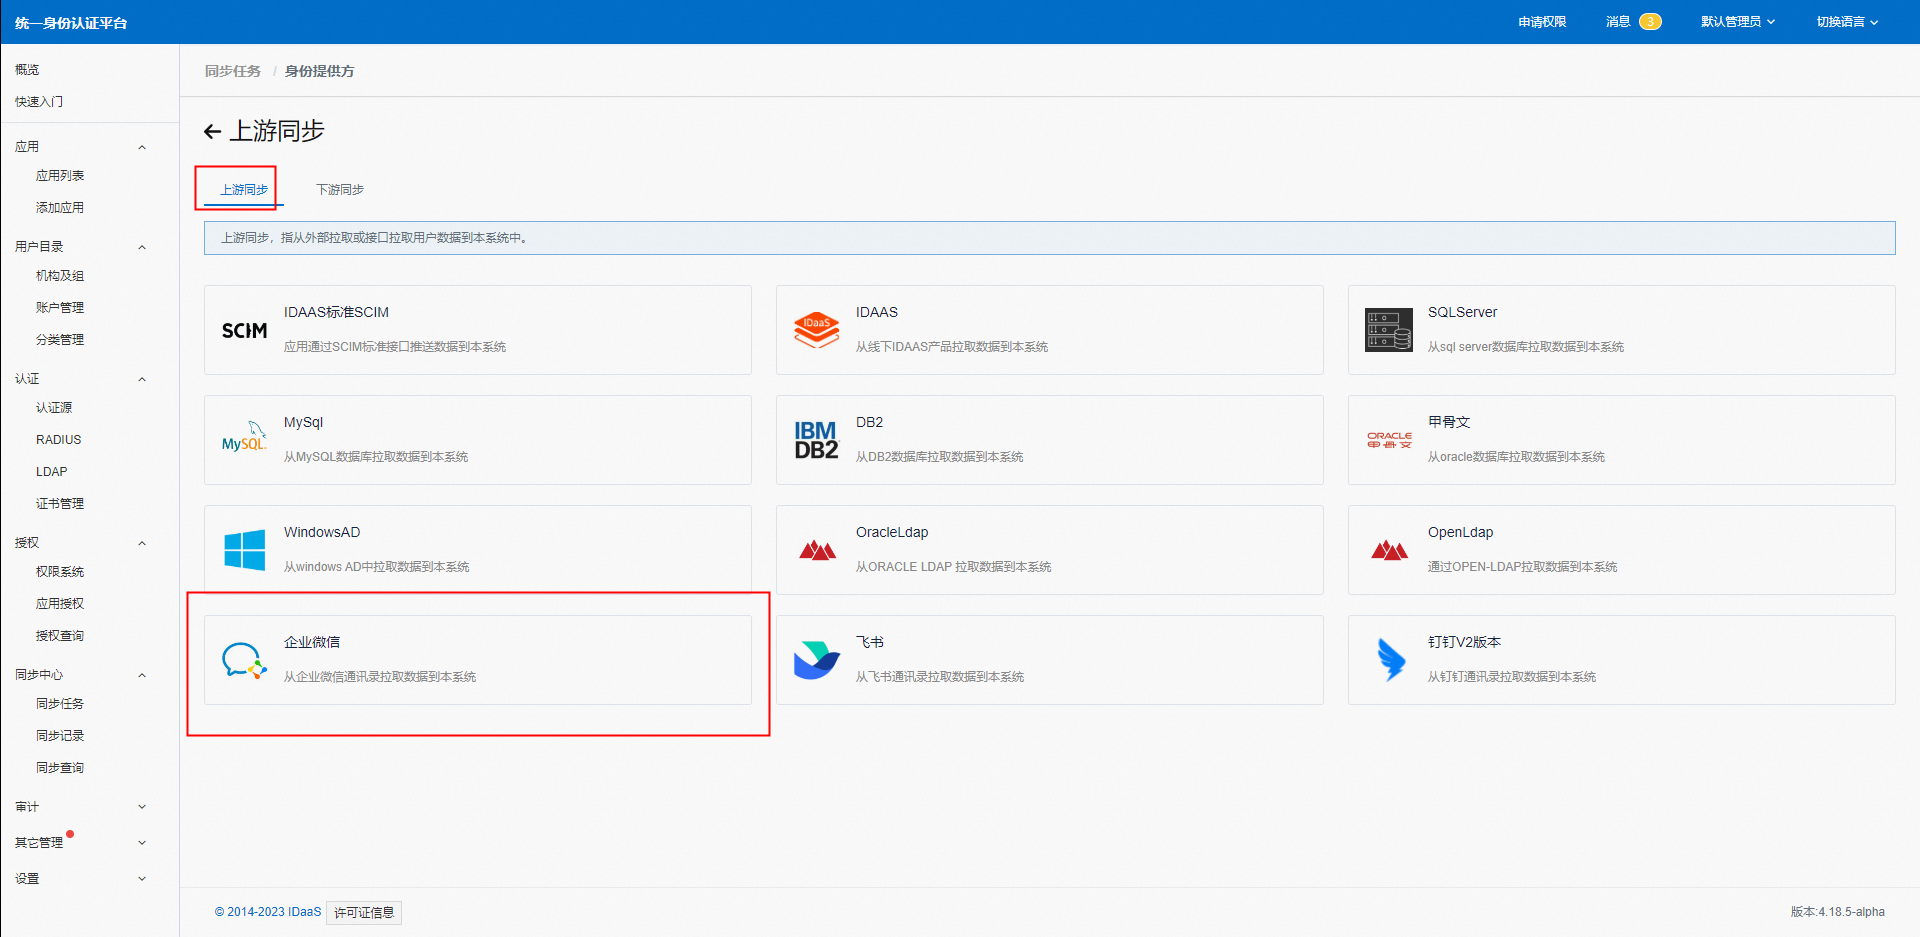
Task: Click the Windows AD logo icon
Action: (244, 550)
